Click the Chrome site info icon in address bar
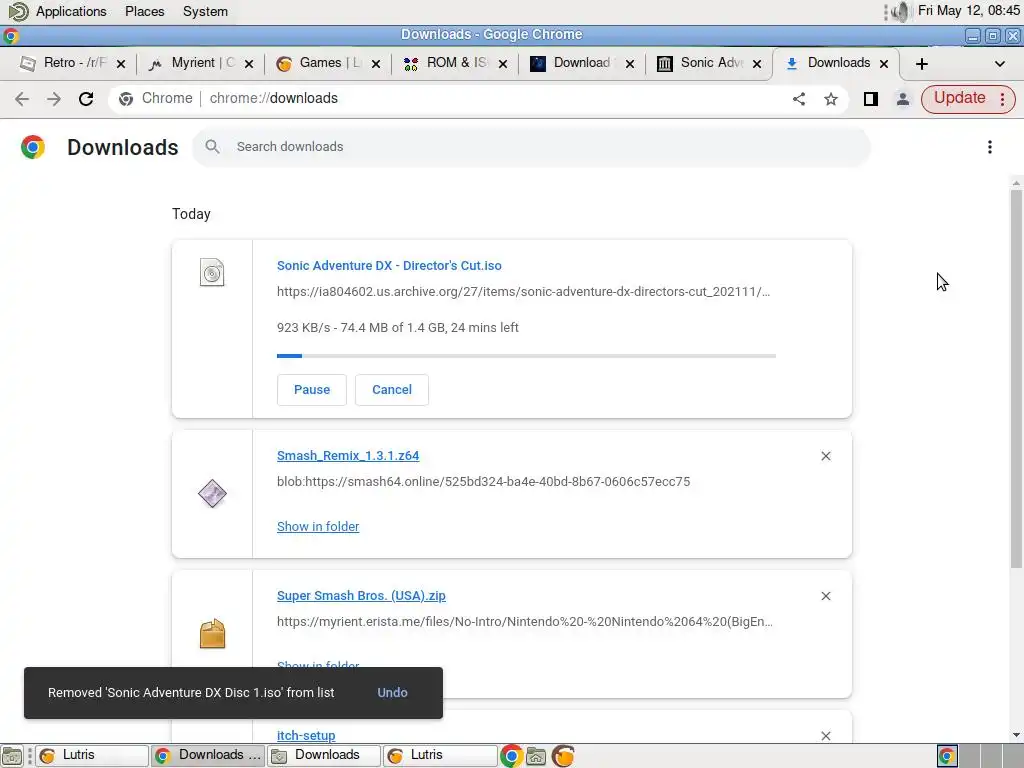 (x=126, y=99)
